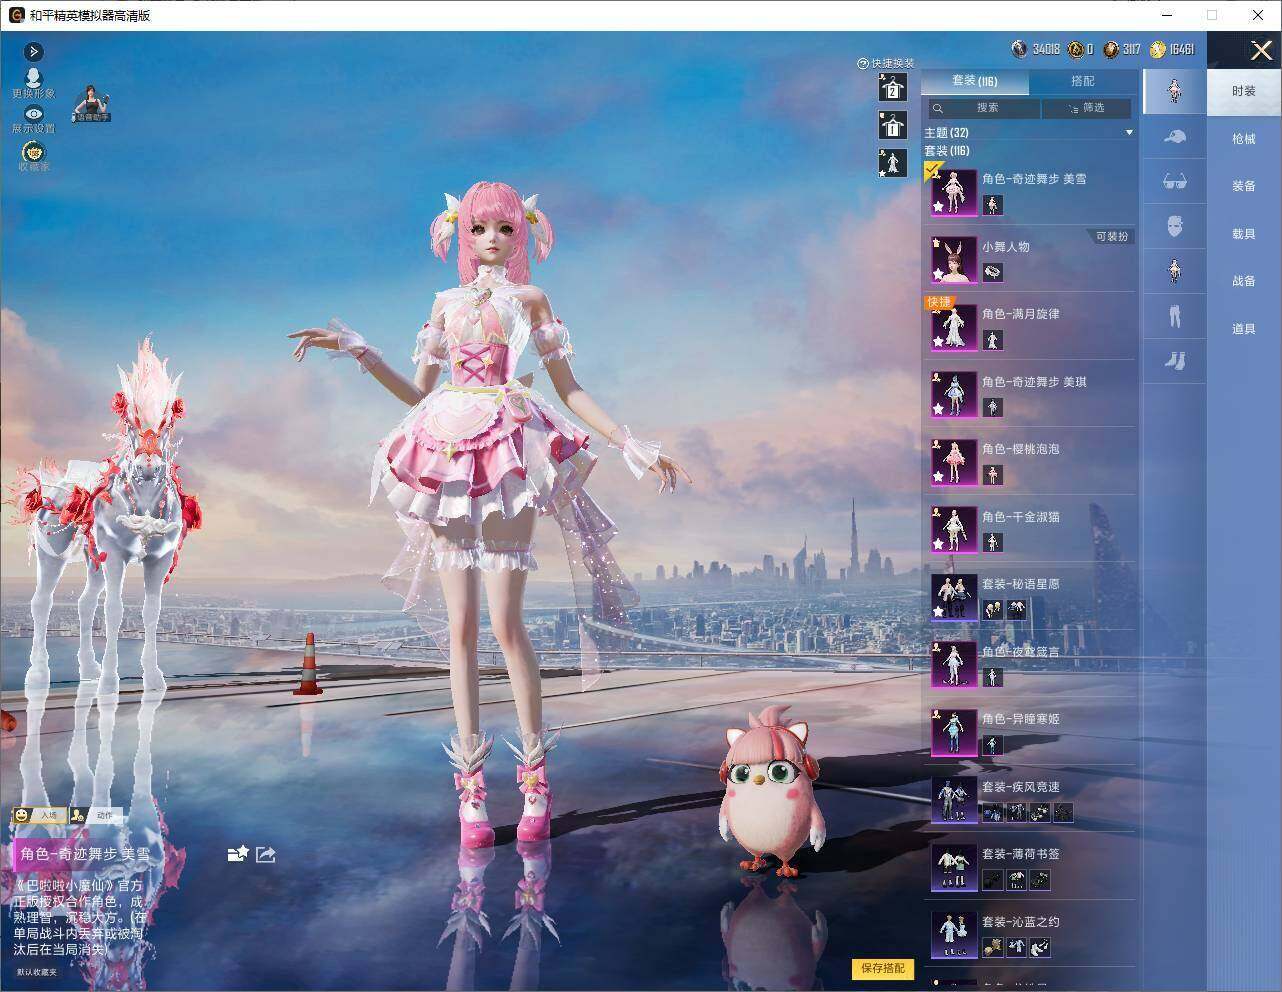Select outfit 角色-奇迹舞步 美琪
The width and height of the screenshot is (1282, 992).
[x=1030, y=394]
